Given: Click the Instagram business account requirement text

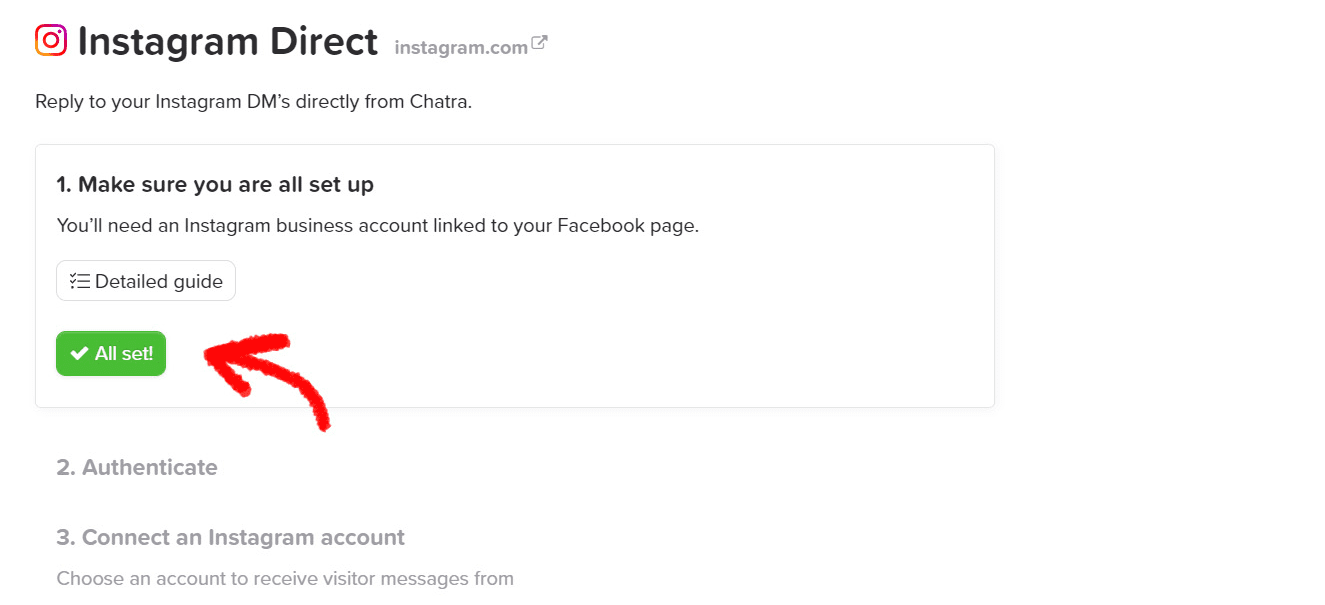Looking at the screenshot, I should pyautogui.click(x=378, y=225).
